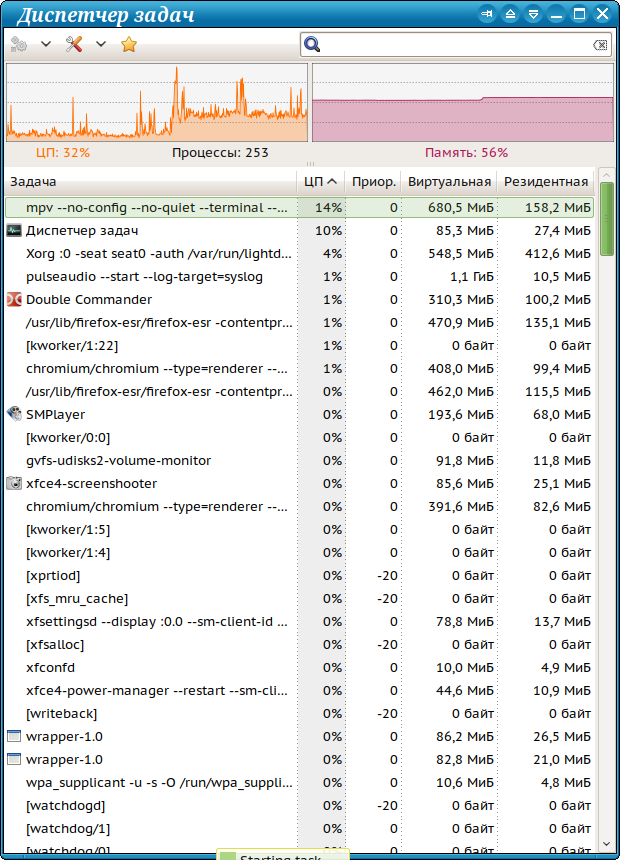Focus the process search input field
This screenshot has width=620, height=860.
click(x=456, y=44)
